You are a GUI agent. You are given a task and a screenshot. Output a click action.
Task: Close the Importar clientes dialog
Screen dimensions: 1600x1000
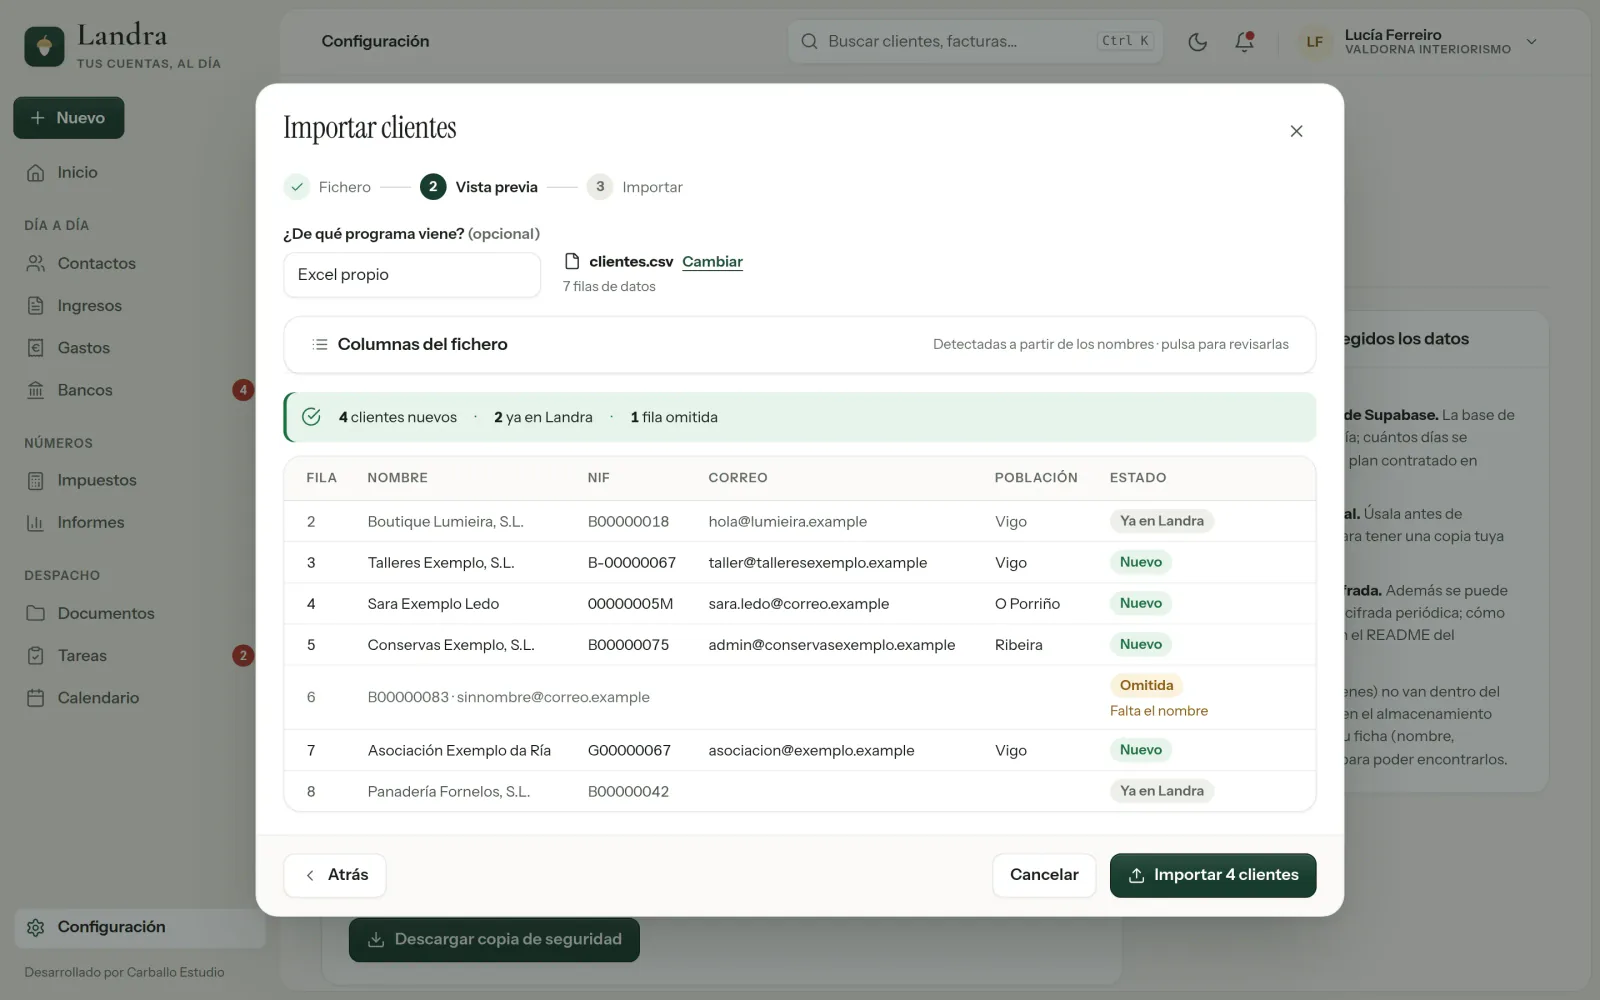[1296, 131]
